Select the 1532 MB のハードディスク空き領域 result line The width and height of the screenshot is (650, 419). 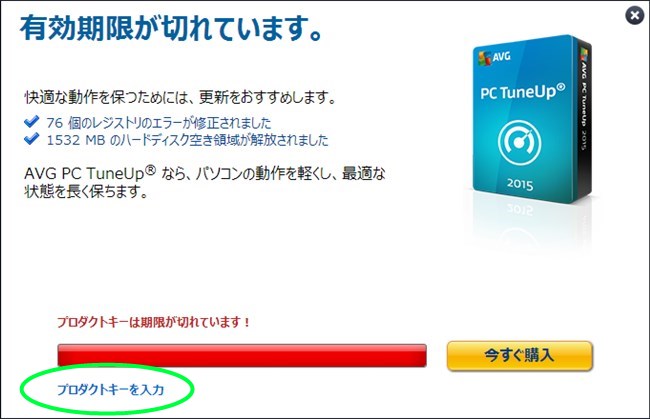coord(187,140)
